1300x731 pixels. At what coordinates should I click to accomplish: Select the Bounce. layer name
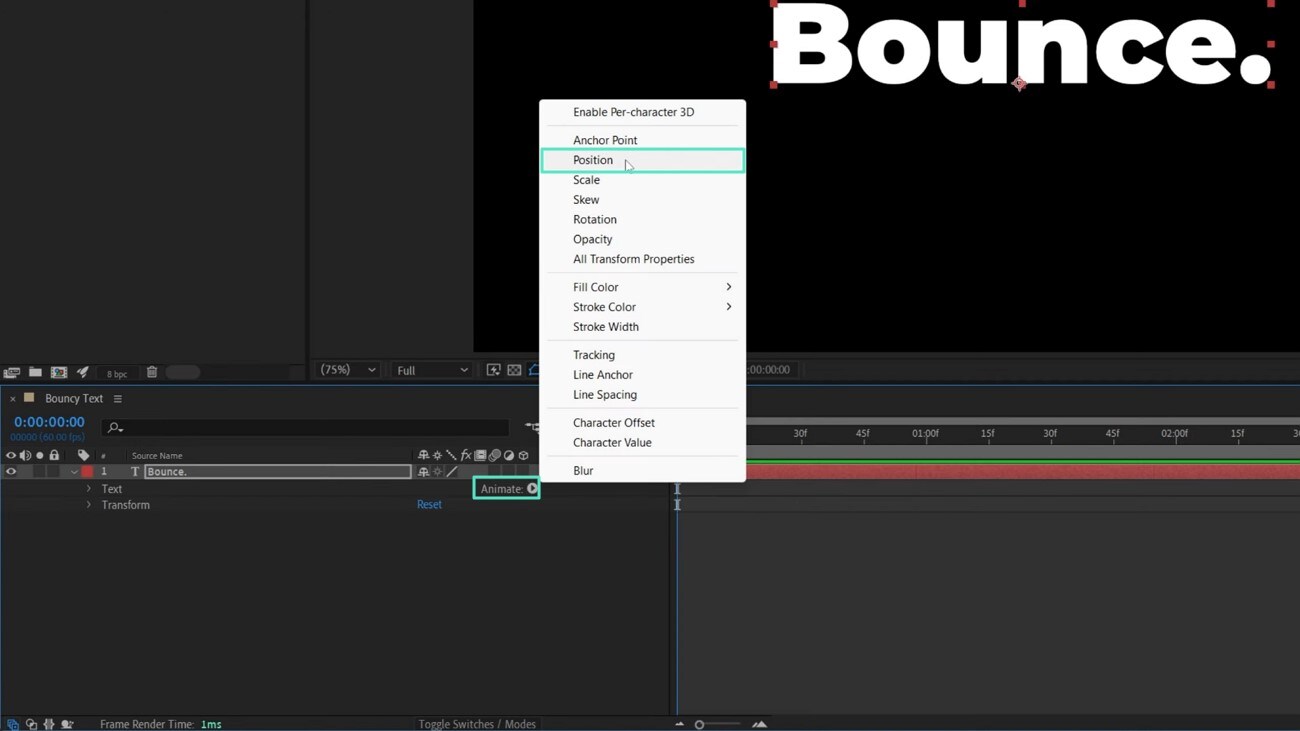(x=277, y=472)
